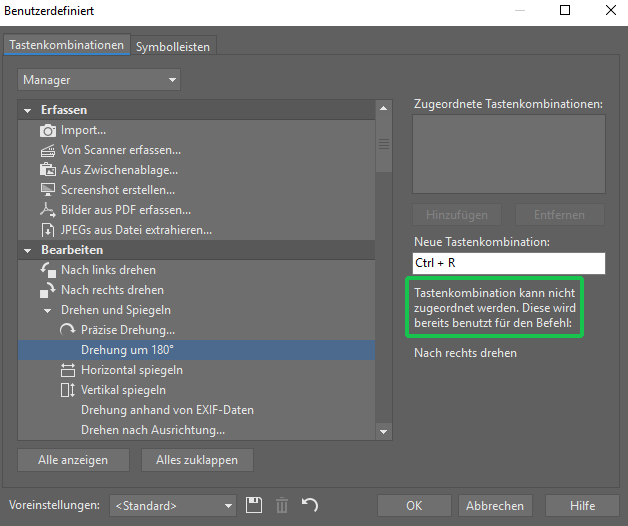Switch to the Symbolleisten tab
This screenshot has width=628, height=526.
(x=173, y=46)
